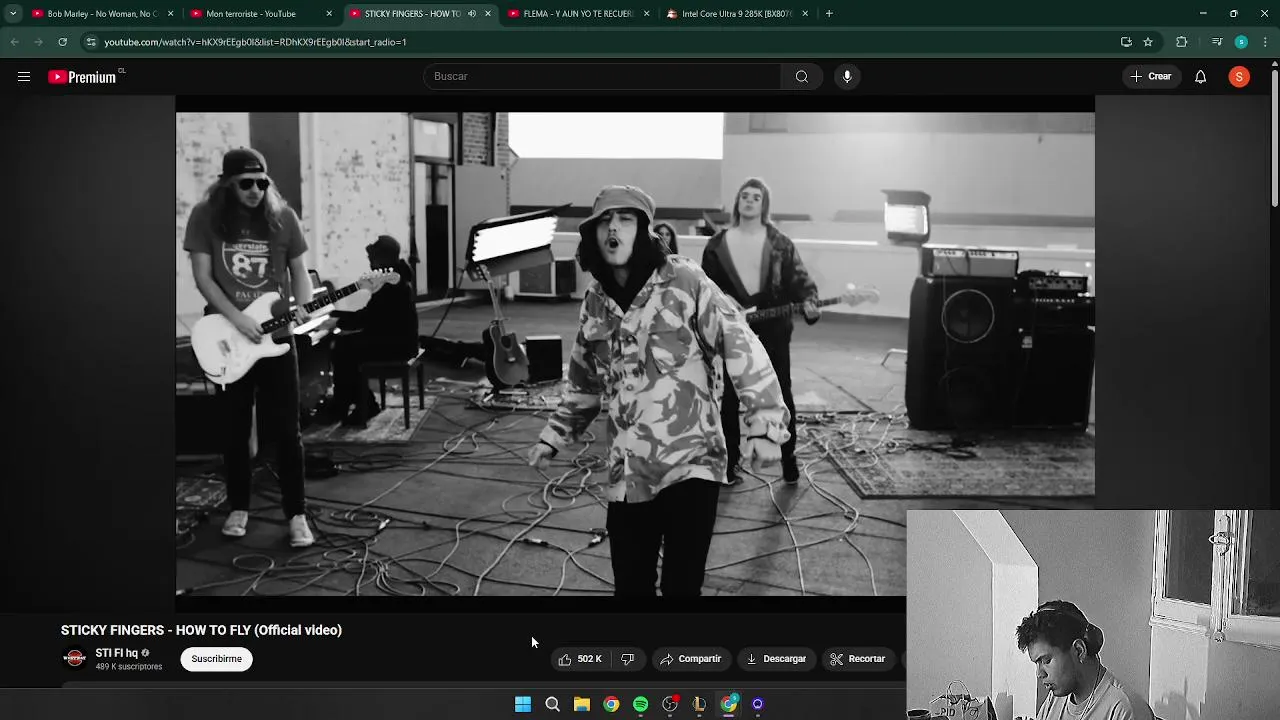This screenshot has width=1280, height=720.
Task: Like the video with 502 K thumbs up
Action: pyautogui.click(x=580, y=659)
